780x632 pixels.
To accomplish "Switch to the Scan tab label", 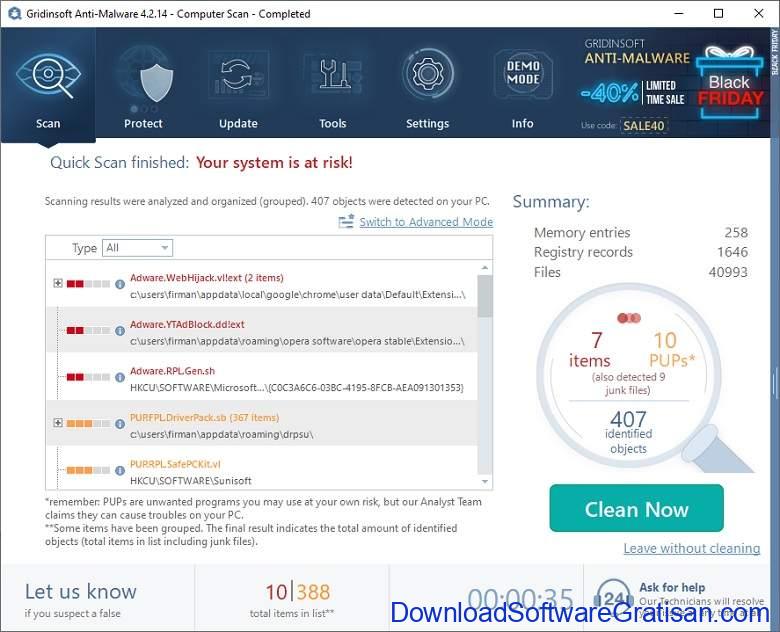I will point(48,123).
